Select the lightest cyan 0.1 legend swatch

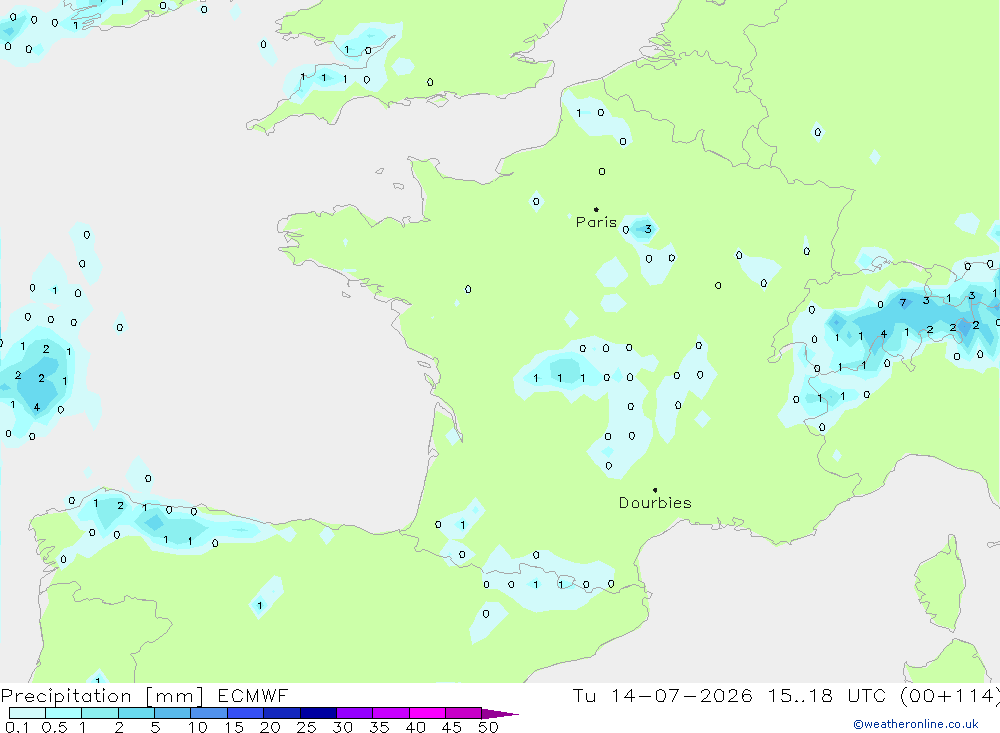pyautogui.click(x=27, y=713)
